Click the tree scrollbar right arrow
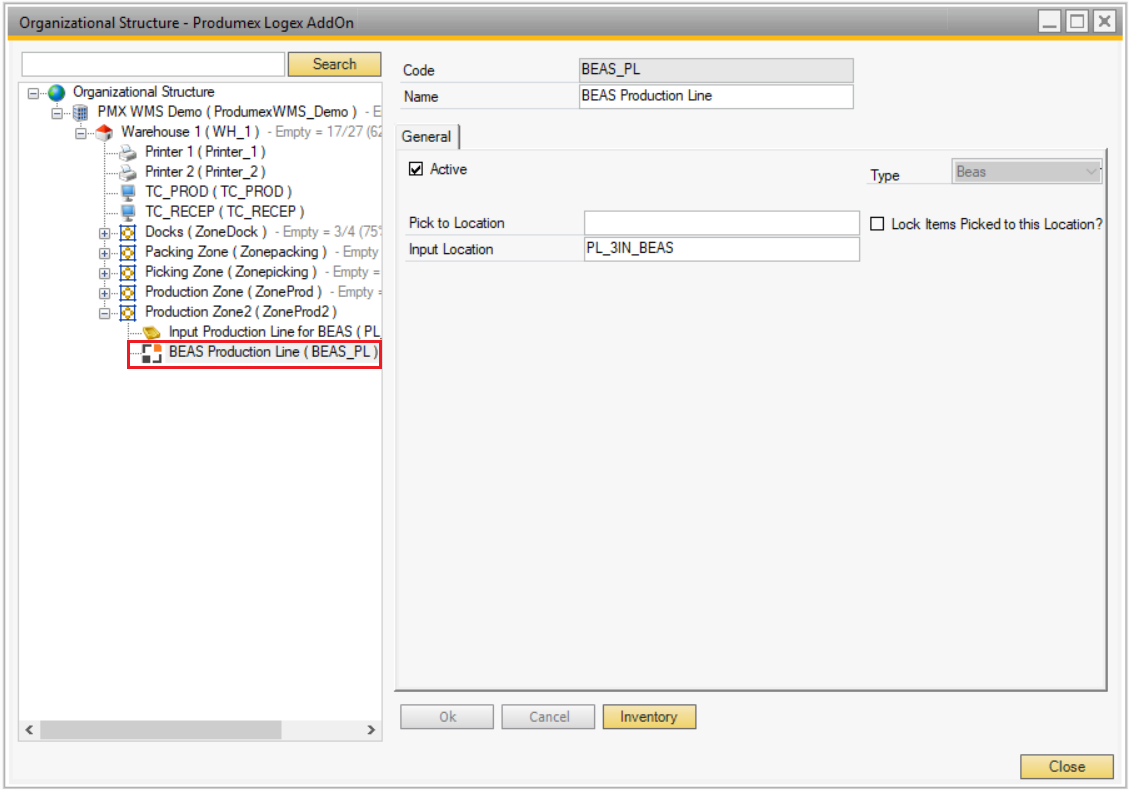 coord(371,730)
